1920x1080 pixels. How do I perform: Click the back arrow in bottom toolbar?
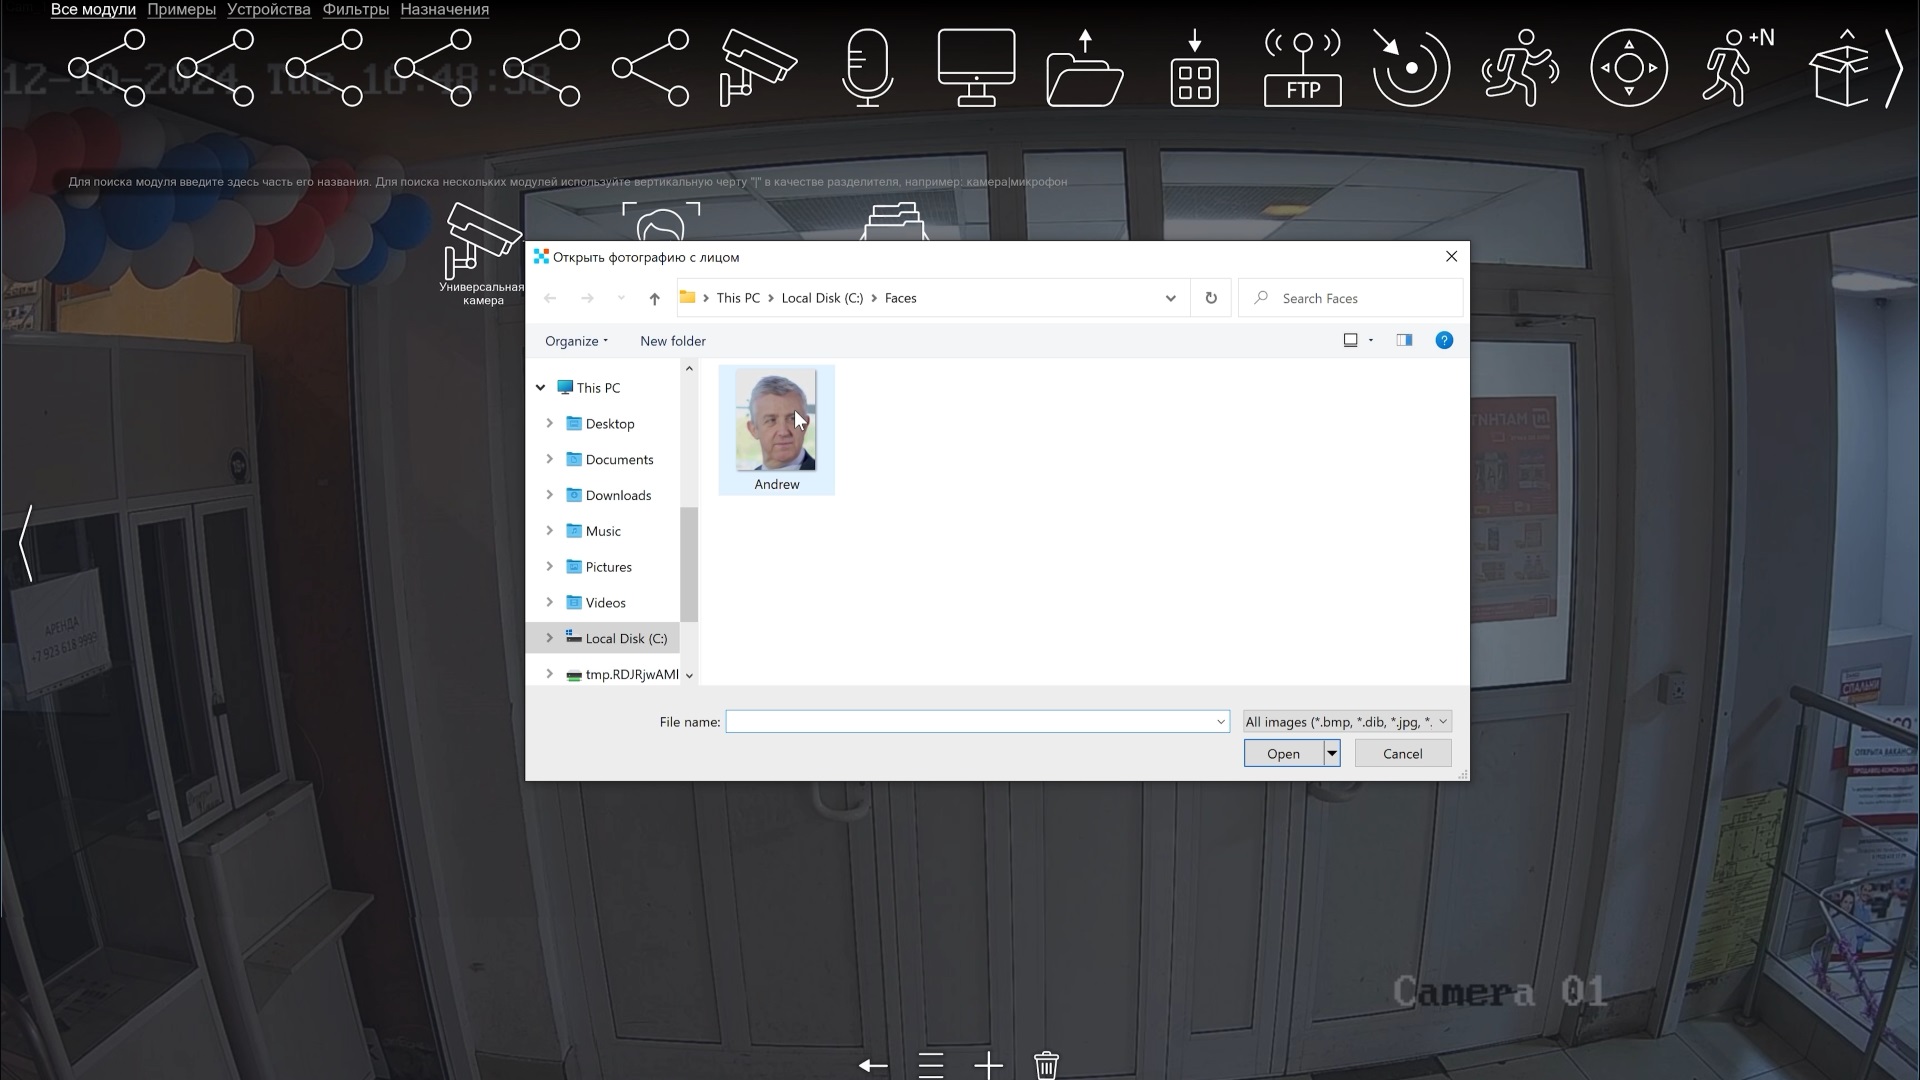click(x=873, y=1066)
